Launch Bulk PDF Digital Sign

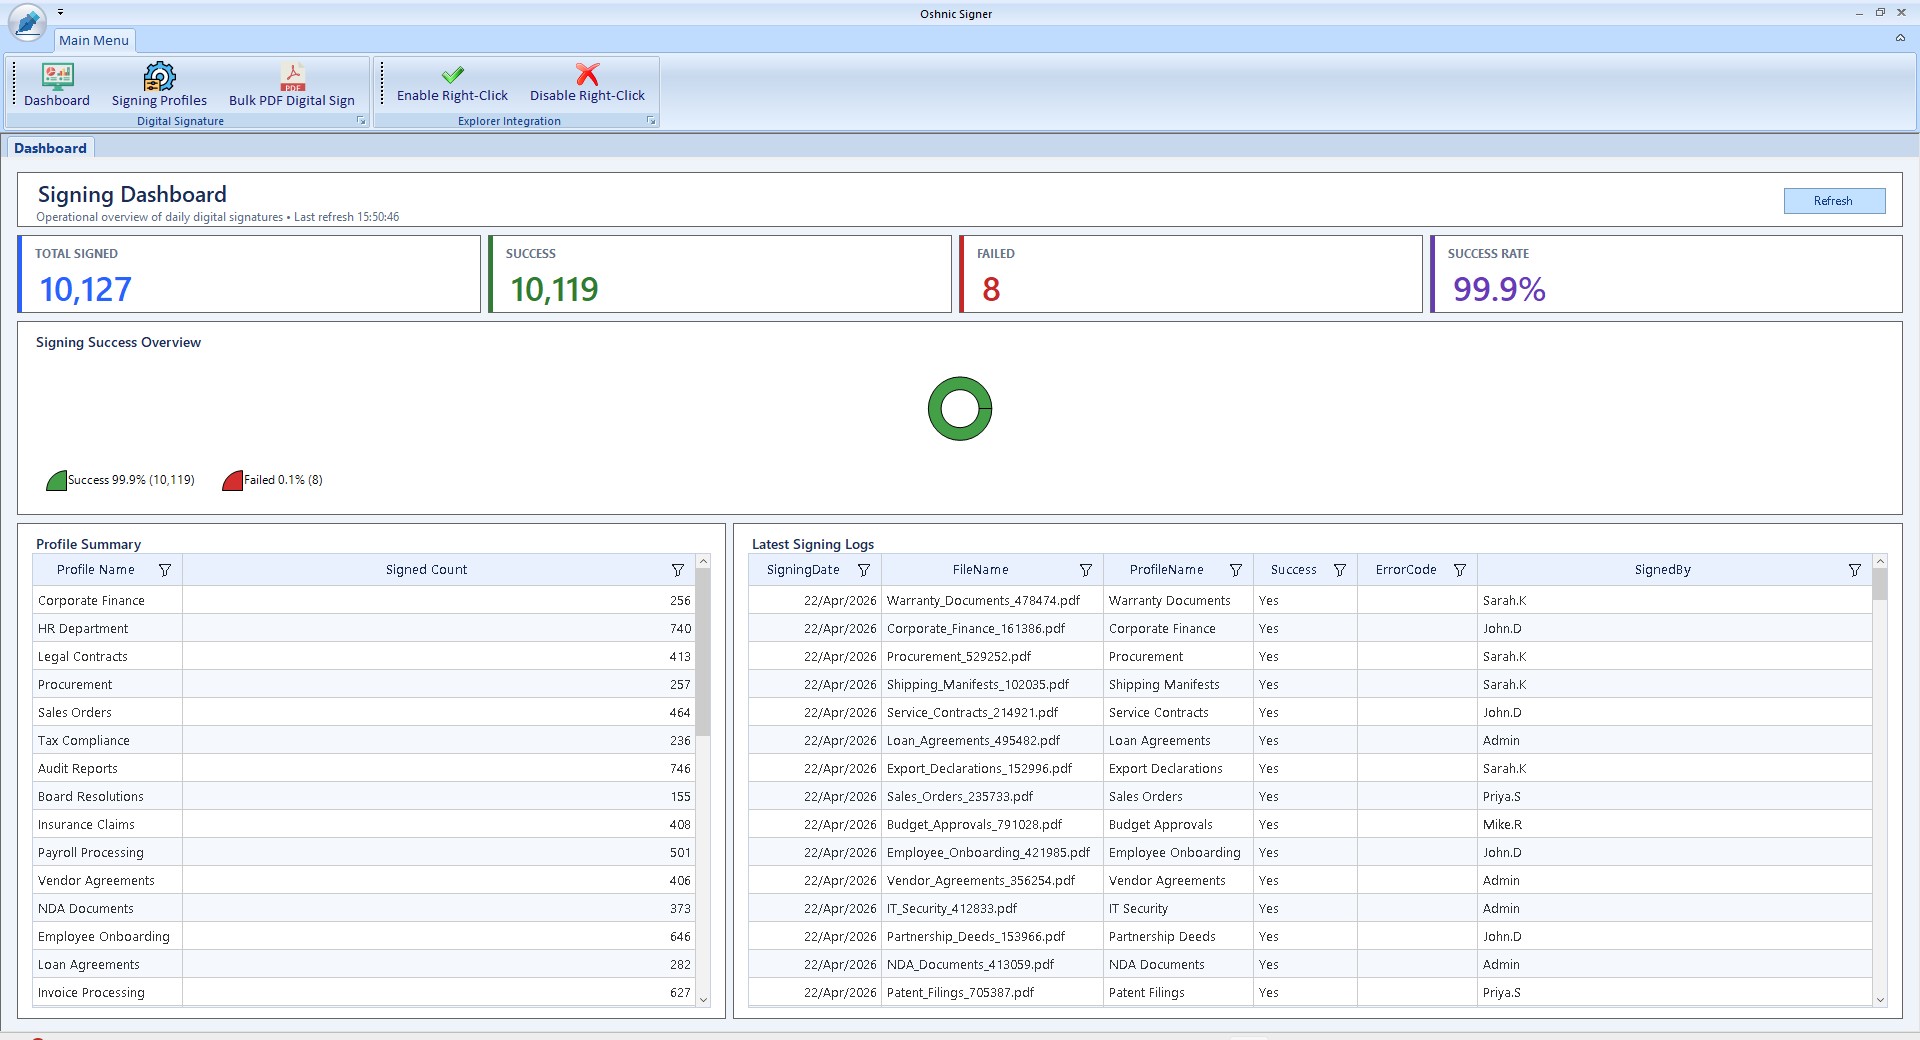point(292,85)
